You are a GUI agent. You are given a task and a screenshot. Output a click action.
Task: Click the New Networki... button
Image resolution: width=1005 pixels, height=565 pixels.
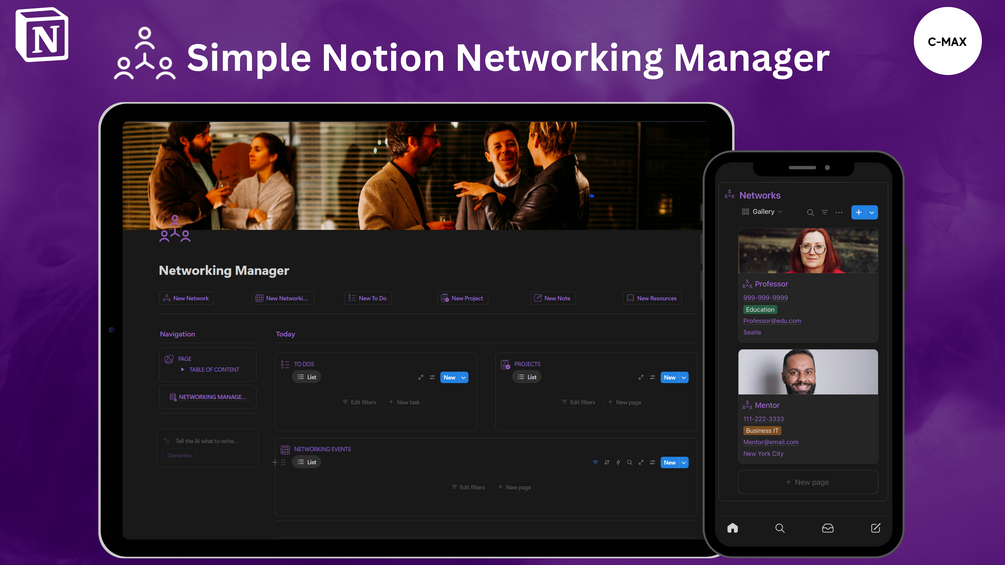coord(282,298)
